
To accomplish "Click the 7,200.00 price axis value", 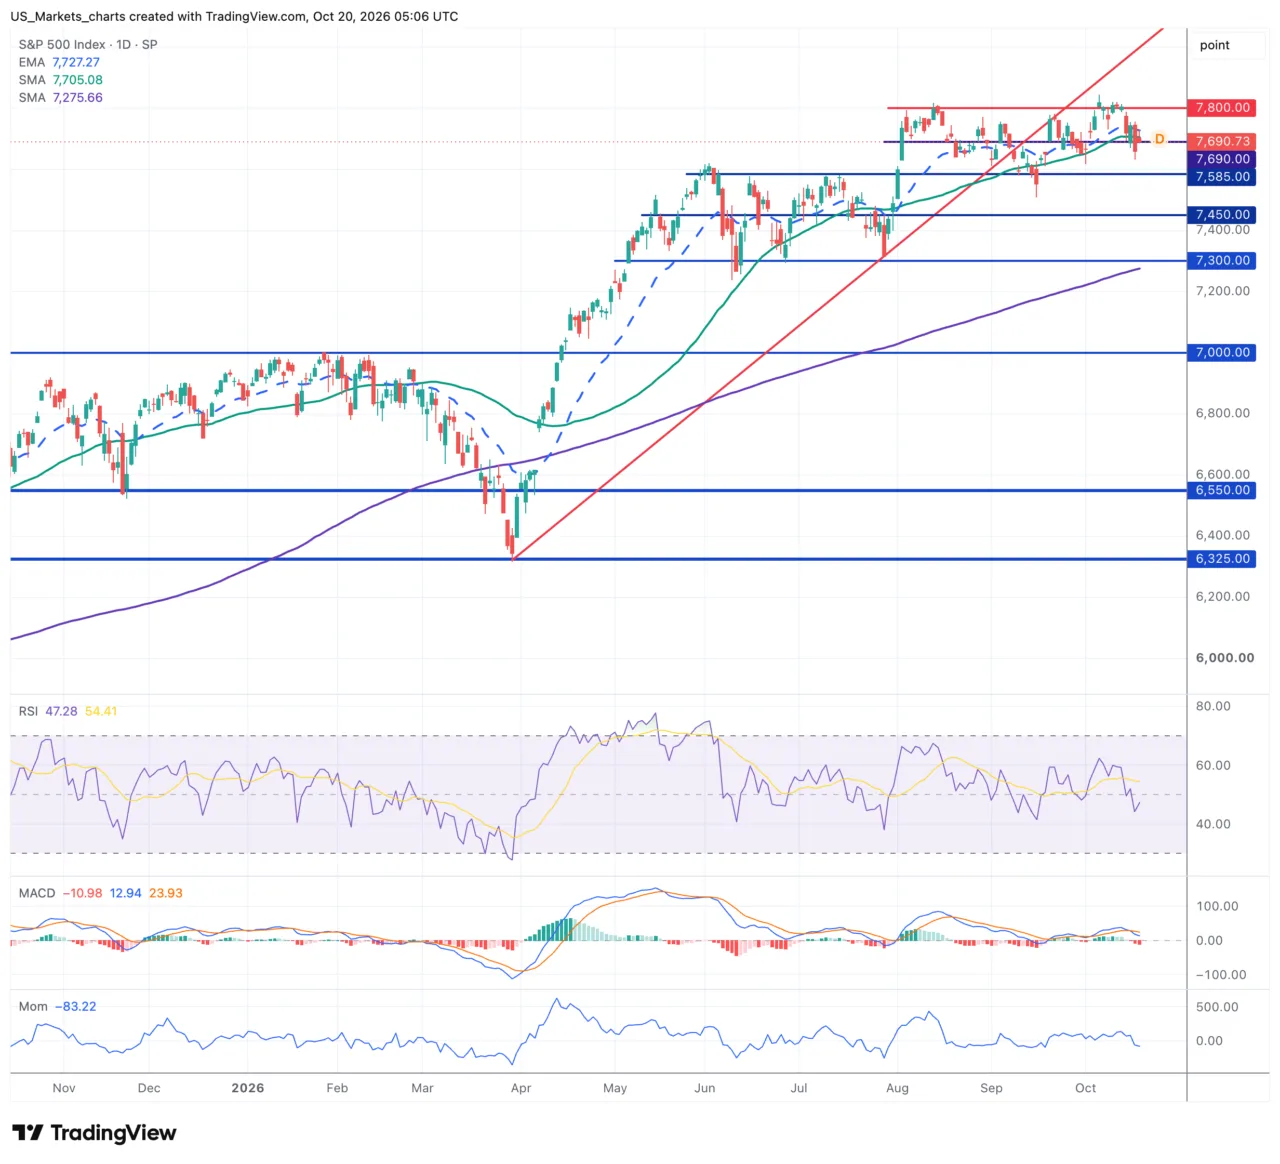I will pos(1222,291).
